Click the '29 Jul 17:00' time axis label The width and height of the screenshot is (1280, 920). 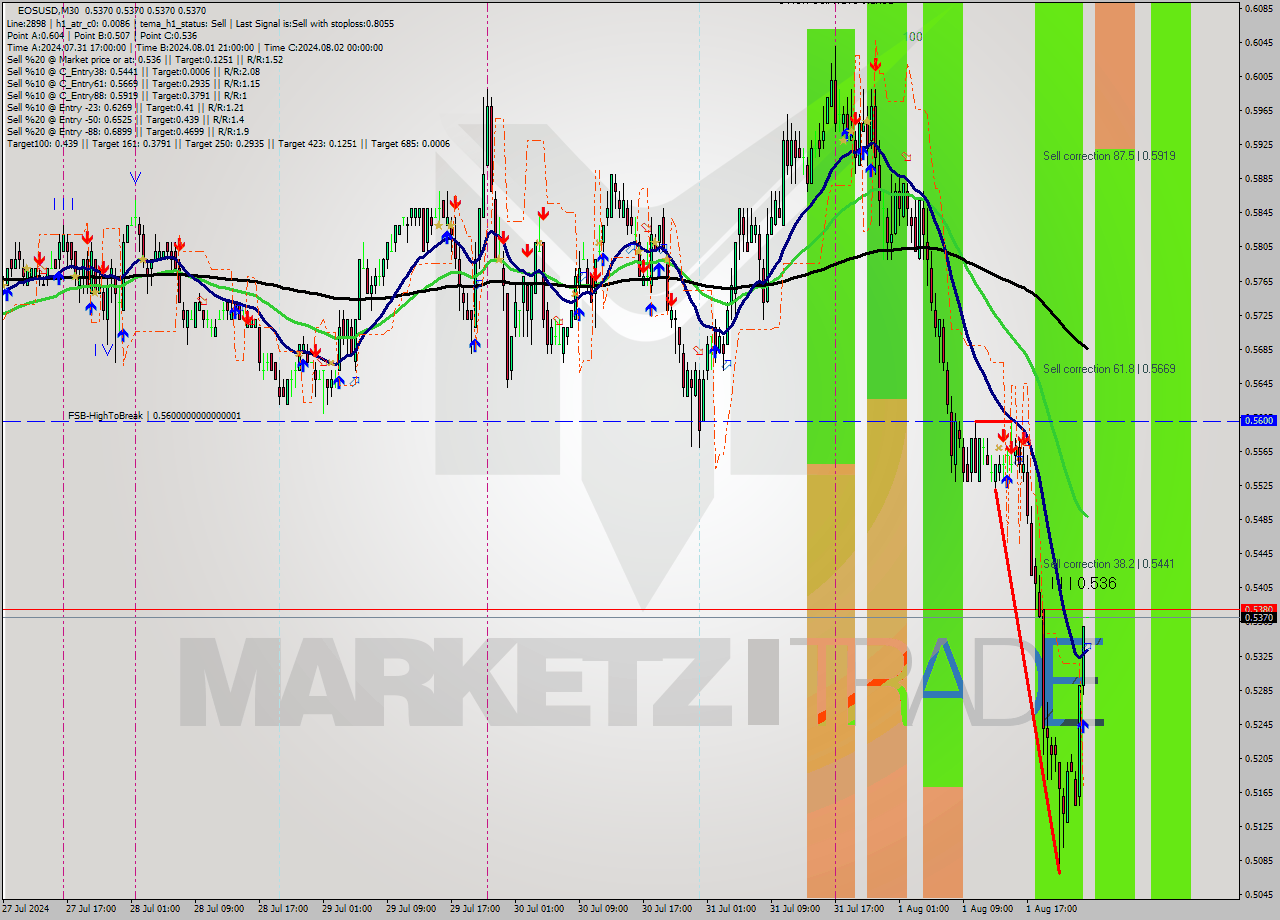click(477, 909)
